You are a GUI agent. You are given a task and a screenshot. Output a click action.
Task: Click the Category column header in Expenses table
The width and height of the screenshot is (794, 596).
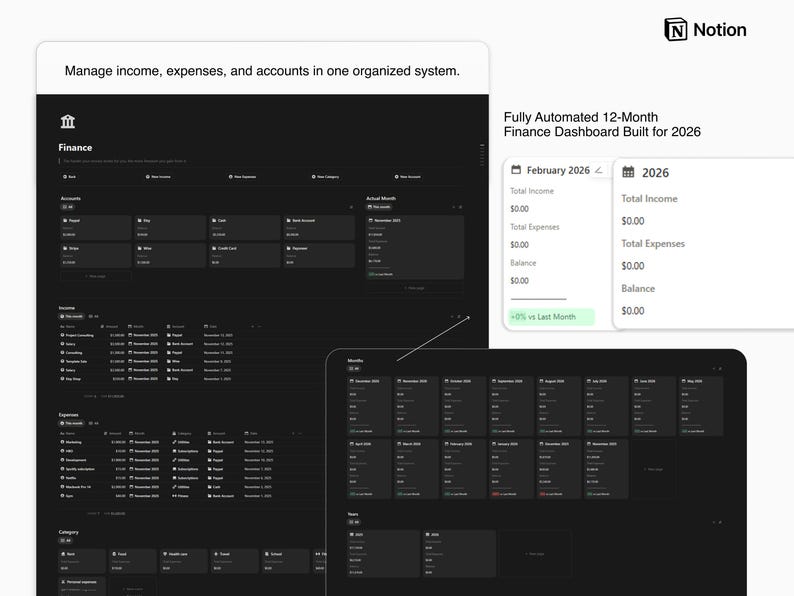182,433
